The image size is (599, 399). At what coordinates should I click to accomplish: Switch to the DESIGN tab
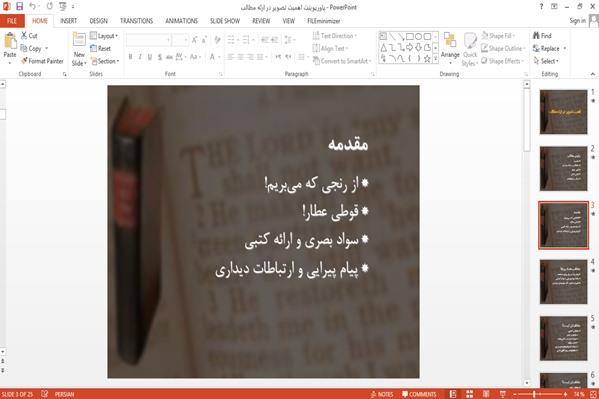coord(99,21)
